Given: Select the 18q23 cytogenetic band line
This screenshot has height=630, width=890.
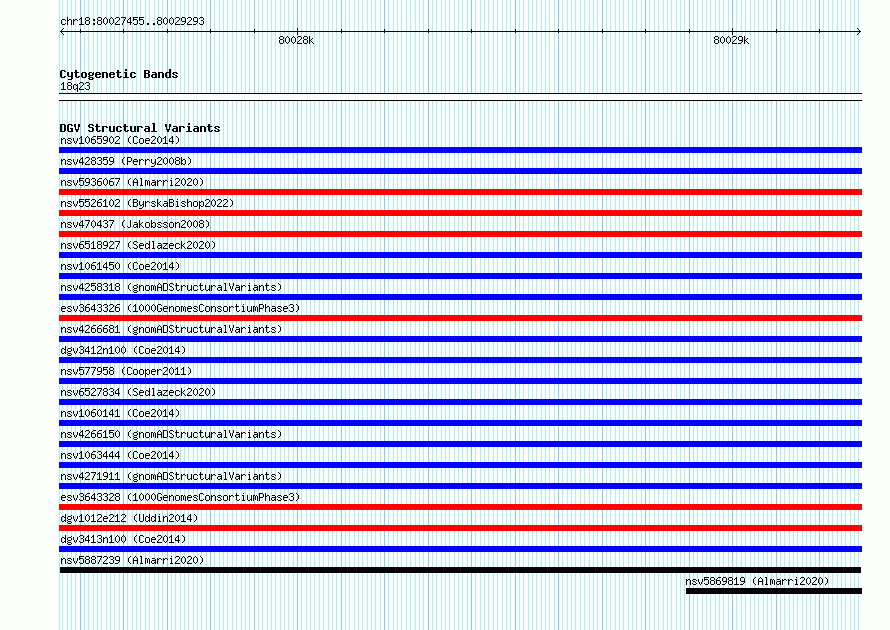Looking at the screenshot, I should tap(460, 97).
